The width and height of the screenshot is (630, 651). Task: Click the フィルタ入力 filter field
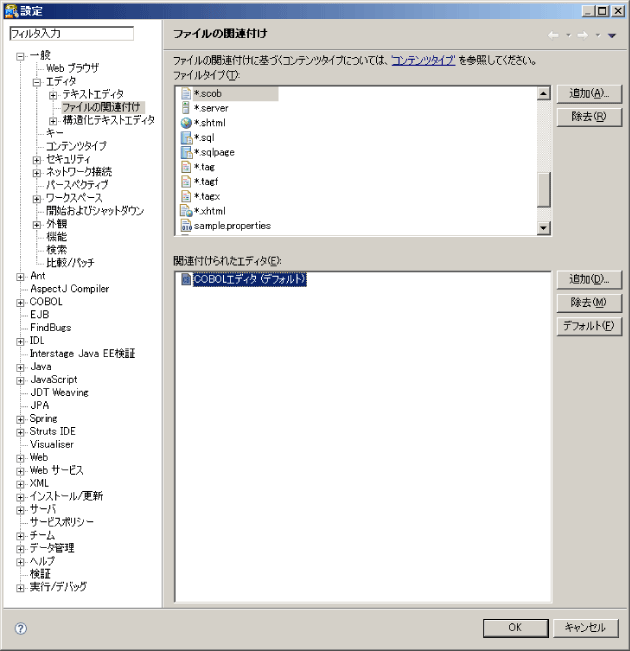71,34
